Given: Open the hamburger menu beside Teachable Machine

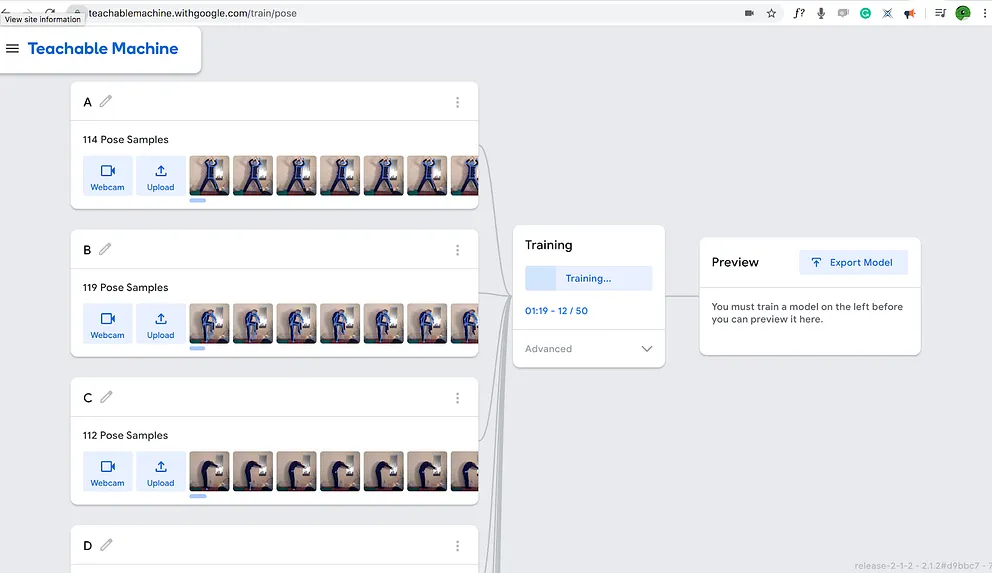Looking at the screenshot, I should (x=13, y=49).
